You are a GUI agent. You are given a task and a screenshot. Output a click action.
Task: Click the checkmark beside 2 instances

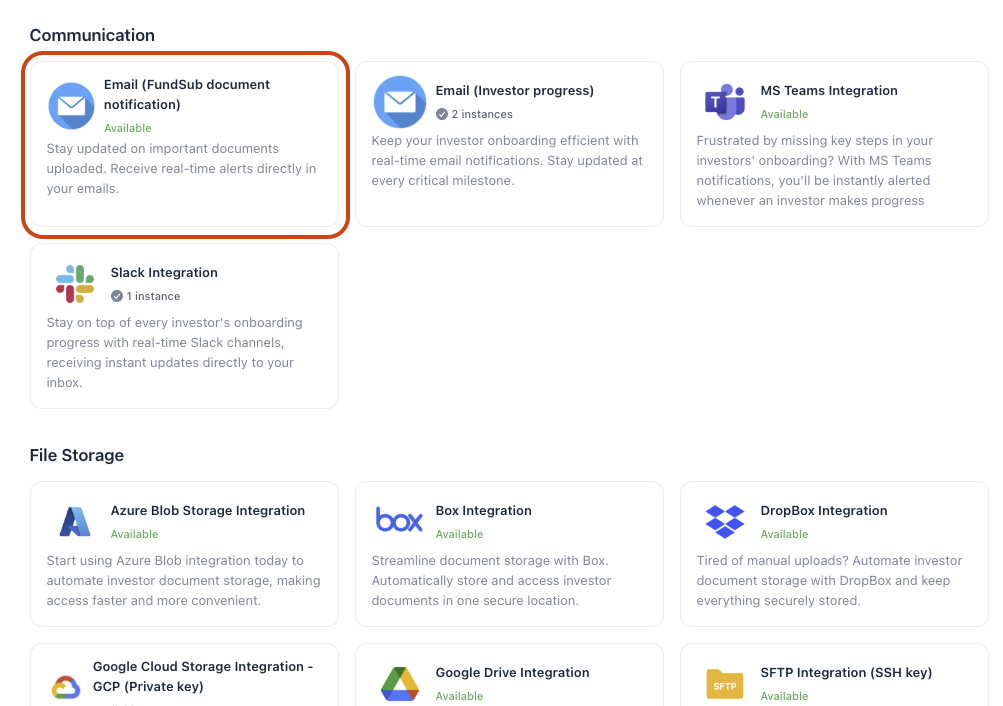click(442, 114)
